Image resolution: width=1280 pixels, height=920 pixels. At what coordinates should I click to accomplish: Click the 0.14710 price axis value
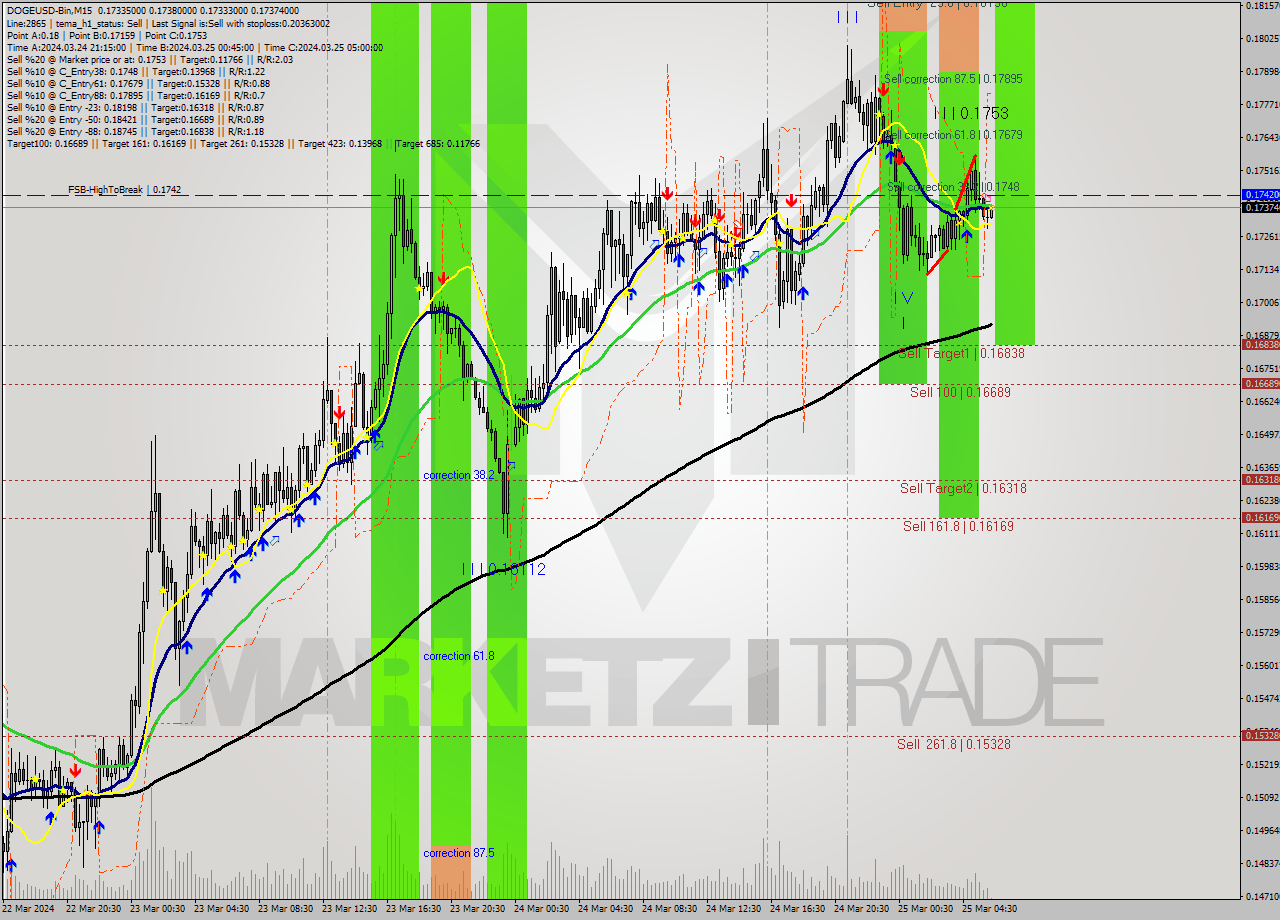point(1262,896)
